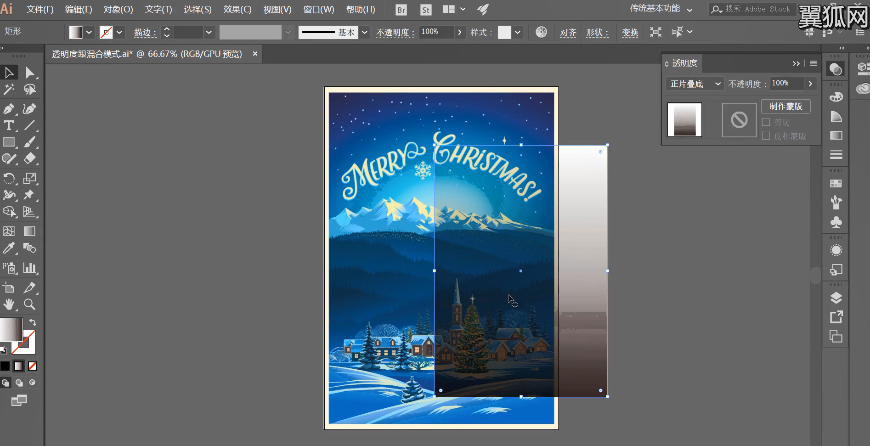The width and height of the screenshot is (870, 446).
Task: Open the 效果(C) menu
Action: 237,10
